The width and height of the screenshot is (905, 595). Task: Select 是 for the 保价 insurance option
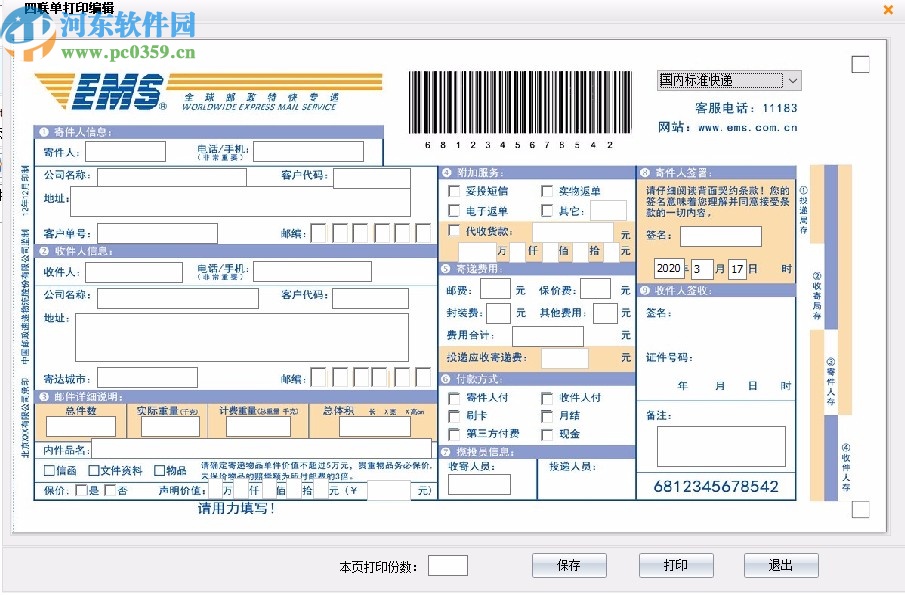coord(81,491)
